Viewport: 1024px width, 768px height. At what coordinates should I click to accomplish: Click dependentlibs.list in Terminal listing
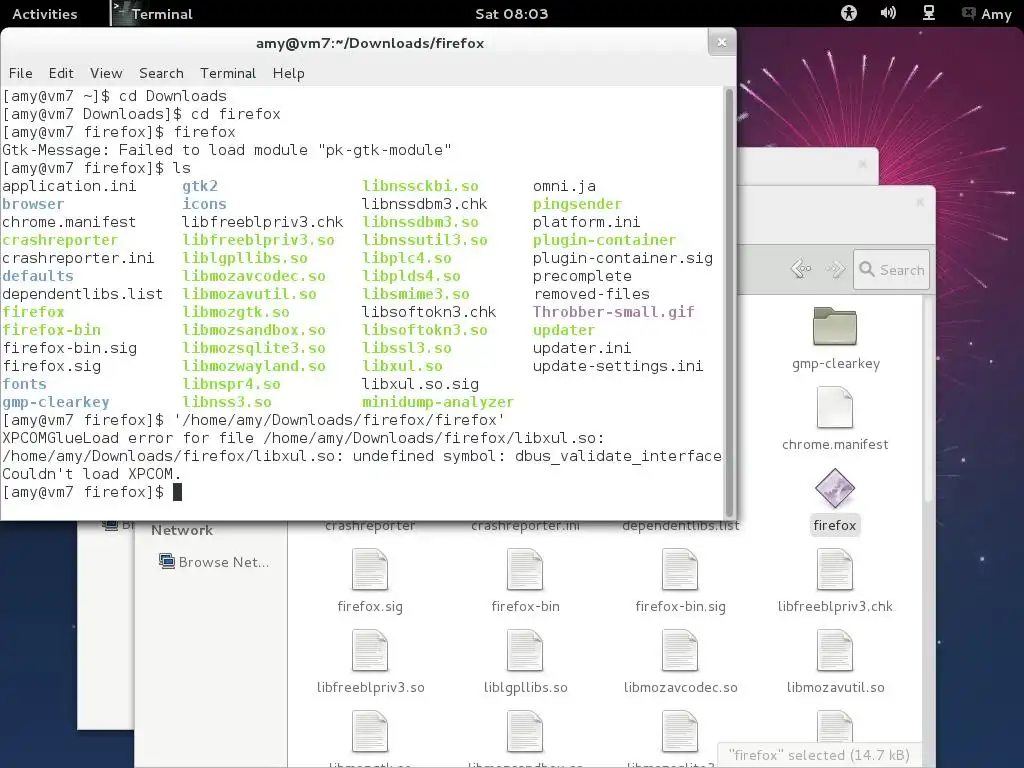coord(82,294)
